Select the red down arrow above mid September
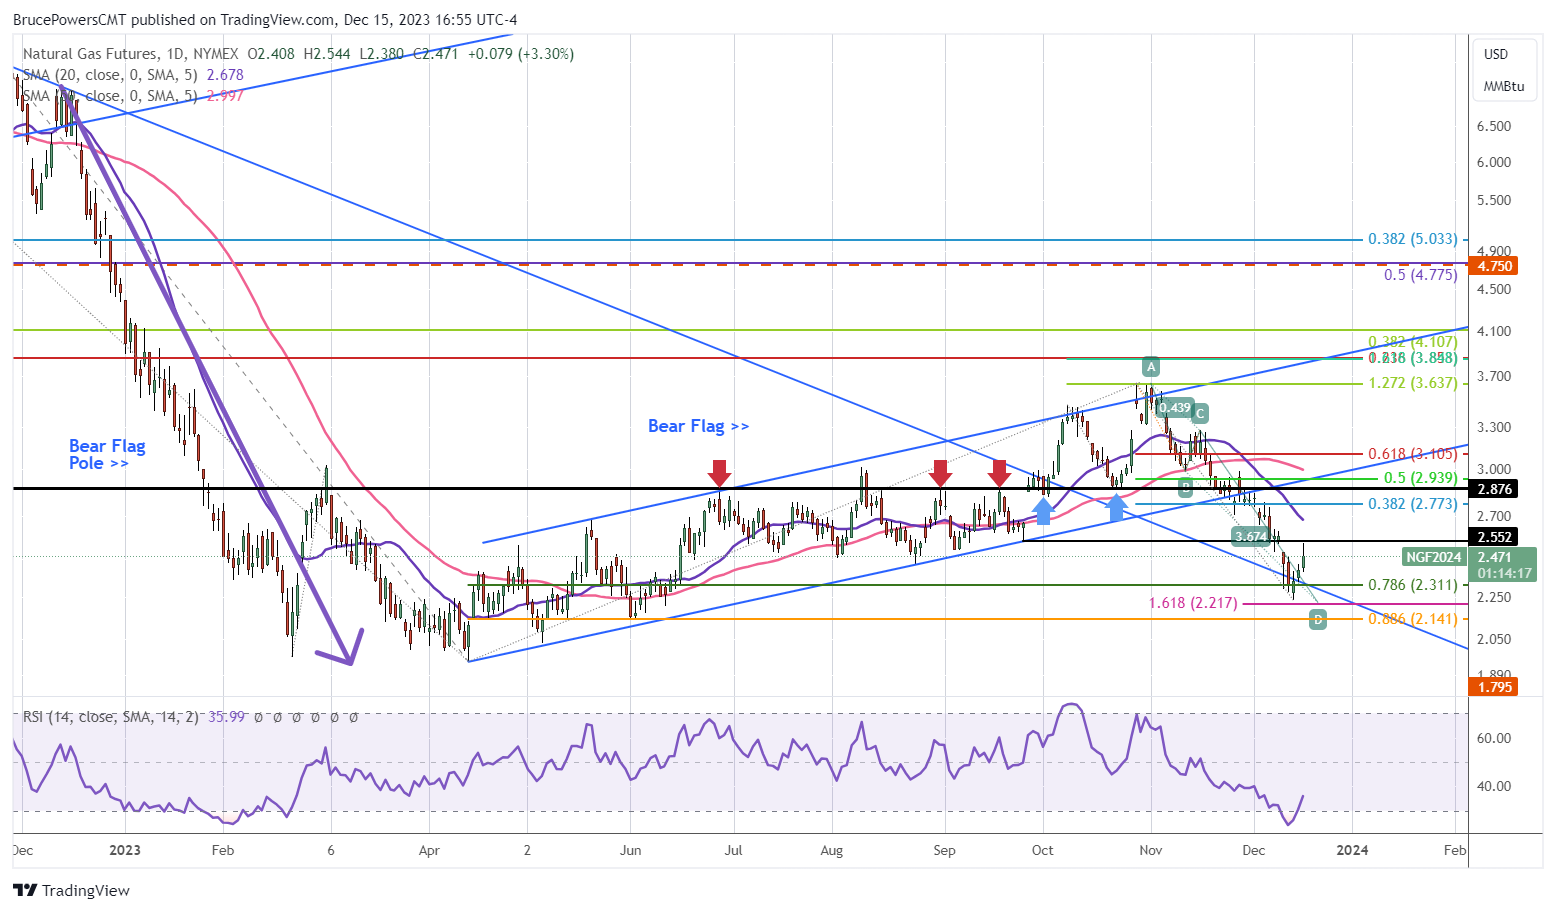This screenshot has width=1556, height=912. click(x=999, y=472)
